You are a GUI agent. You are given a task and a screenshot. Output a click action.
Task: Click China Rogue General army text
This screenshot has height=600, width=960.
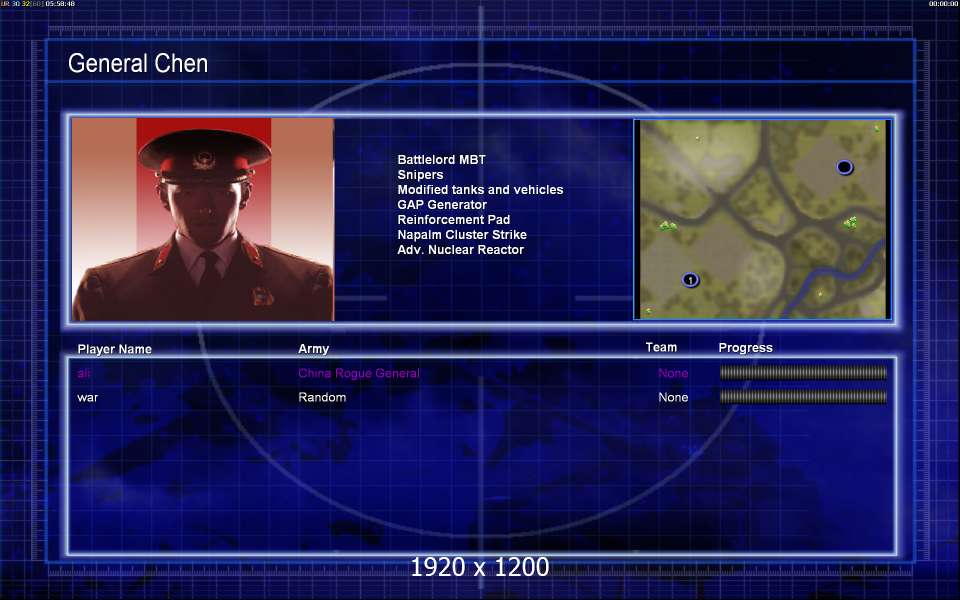[359, 373]
